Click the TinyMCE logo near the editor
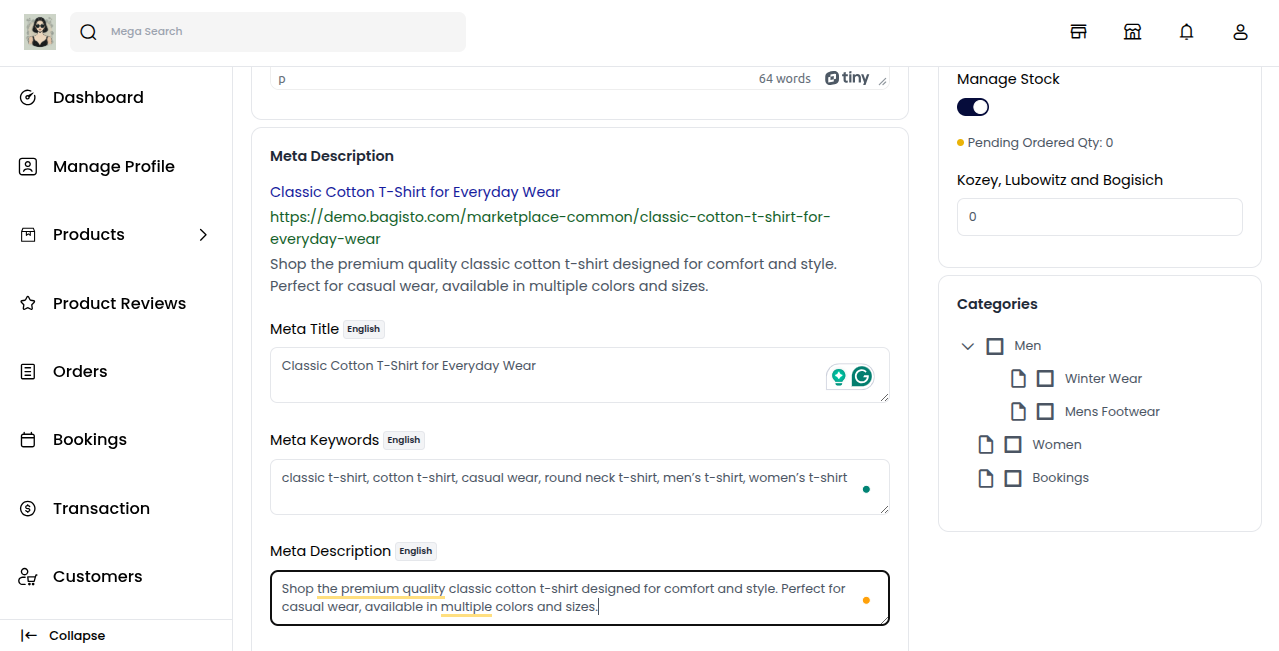Screen dimensions: 1279x651 coord(847,77)
